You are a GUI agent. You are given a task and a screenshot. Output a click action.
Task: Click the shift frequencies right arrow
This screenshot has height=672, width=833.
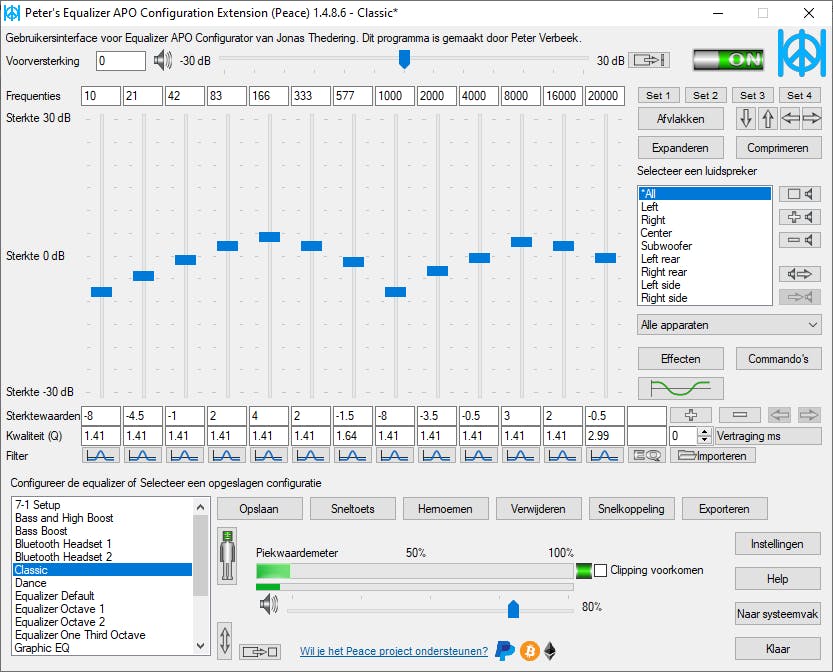coord(811,118)
